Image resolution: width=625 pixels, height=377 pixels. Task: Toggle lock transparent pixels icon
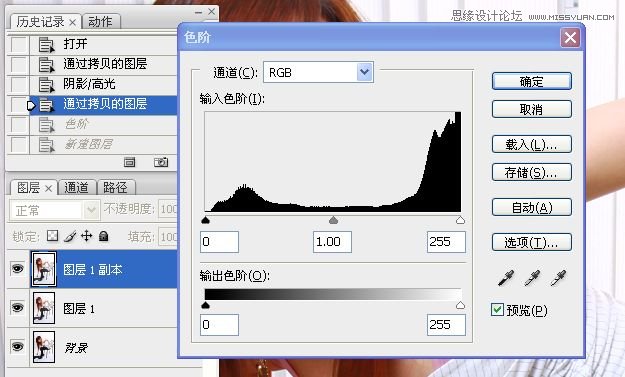point(52,236)
